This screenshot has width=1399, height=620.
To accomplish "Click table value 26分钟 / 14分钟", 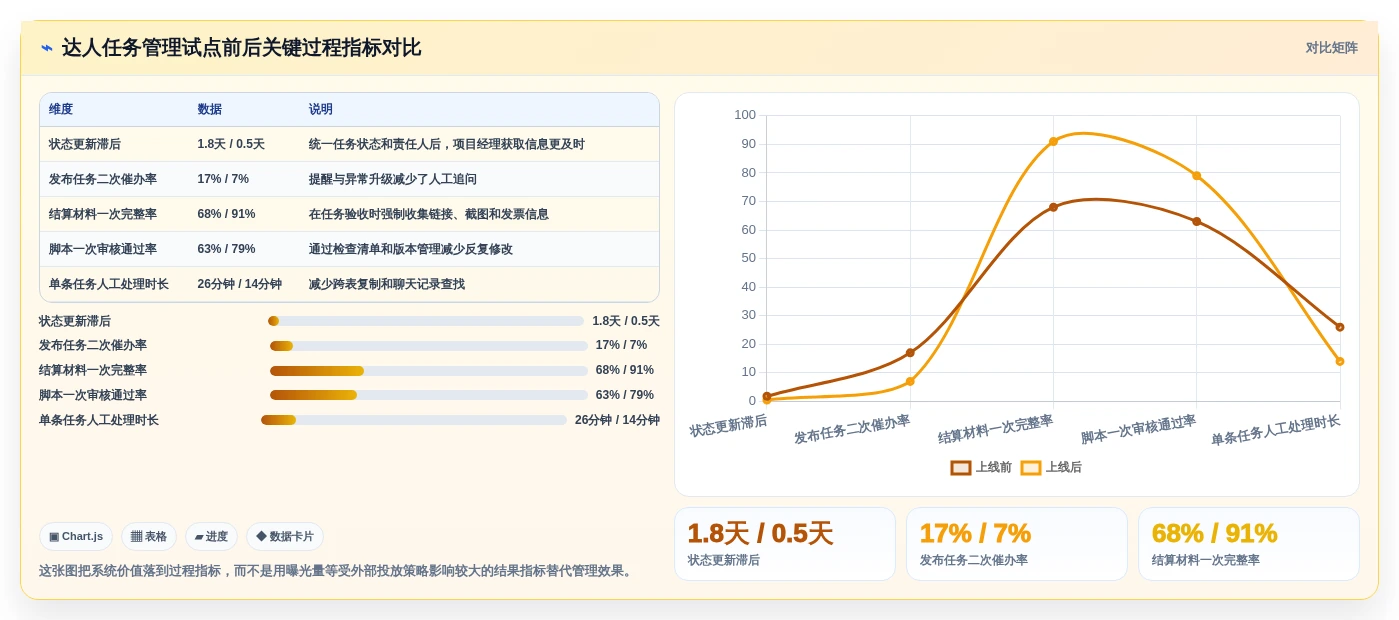I will pos(240,284).
